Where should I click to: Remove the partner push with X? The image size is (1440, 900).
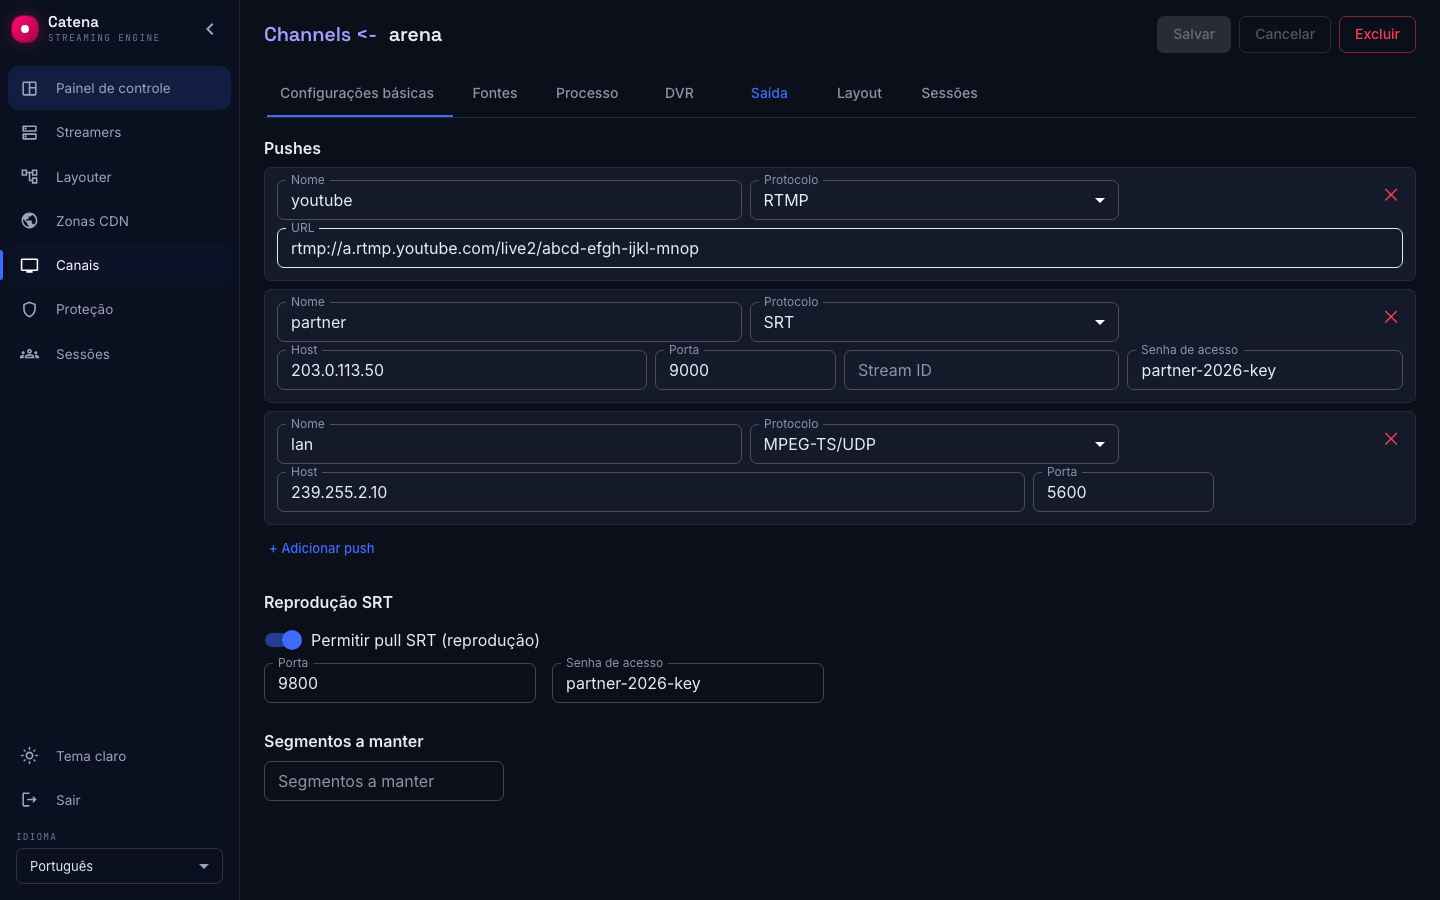[1391, 317]
